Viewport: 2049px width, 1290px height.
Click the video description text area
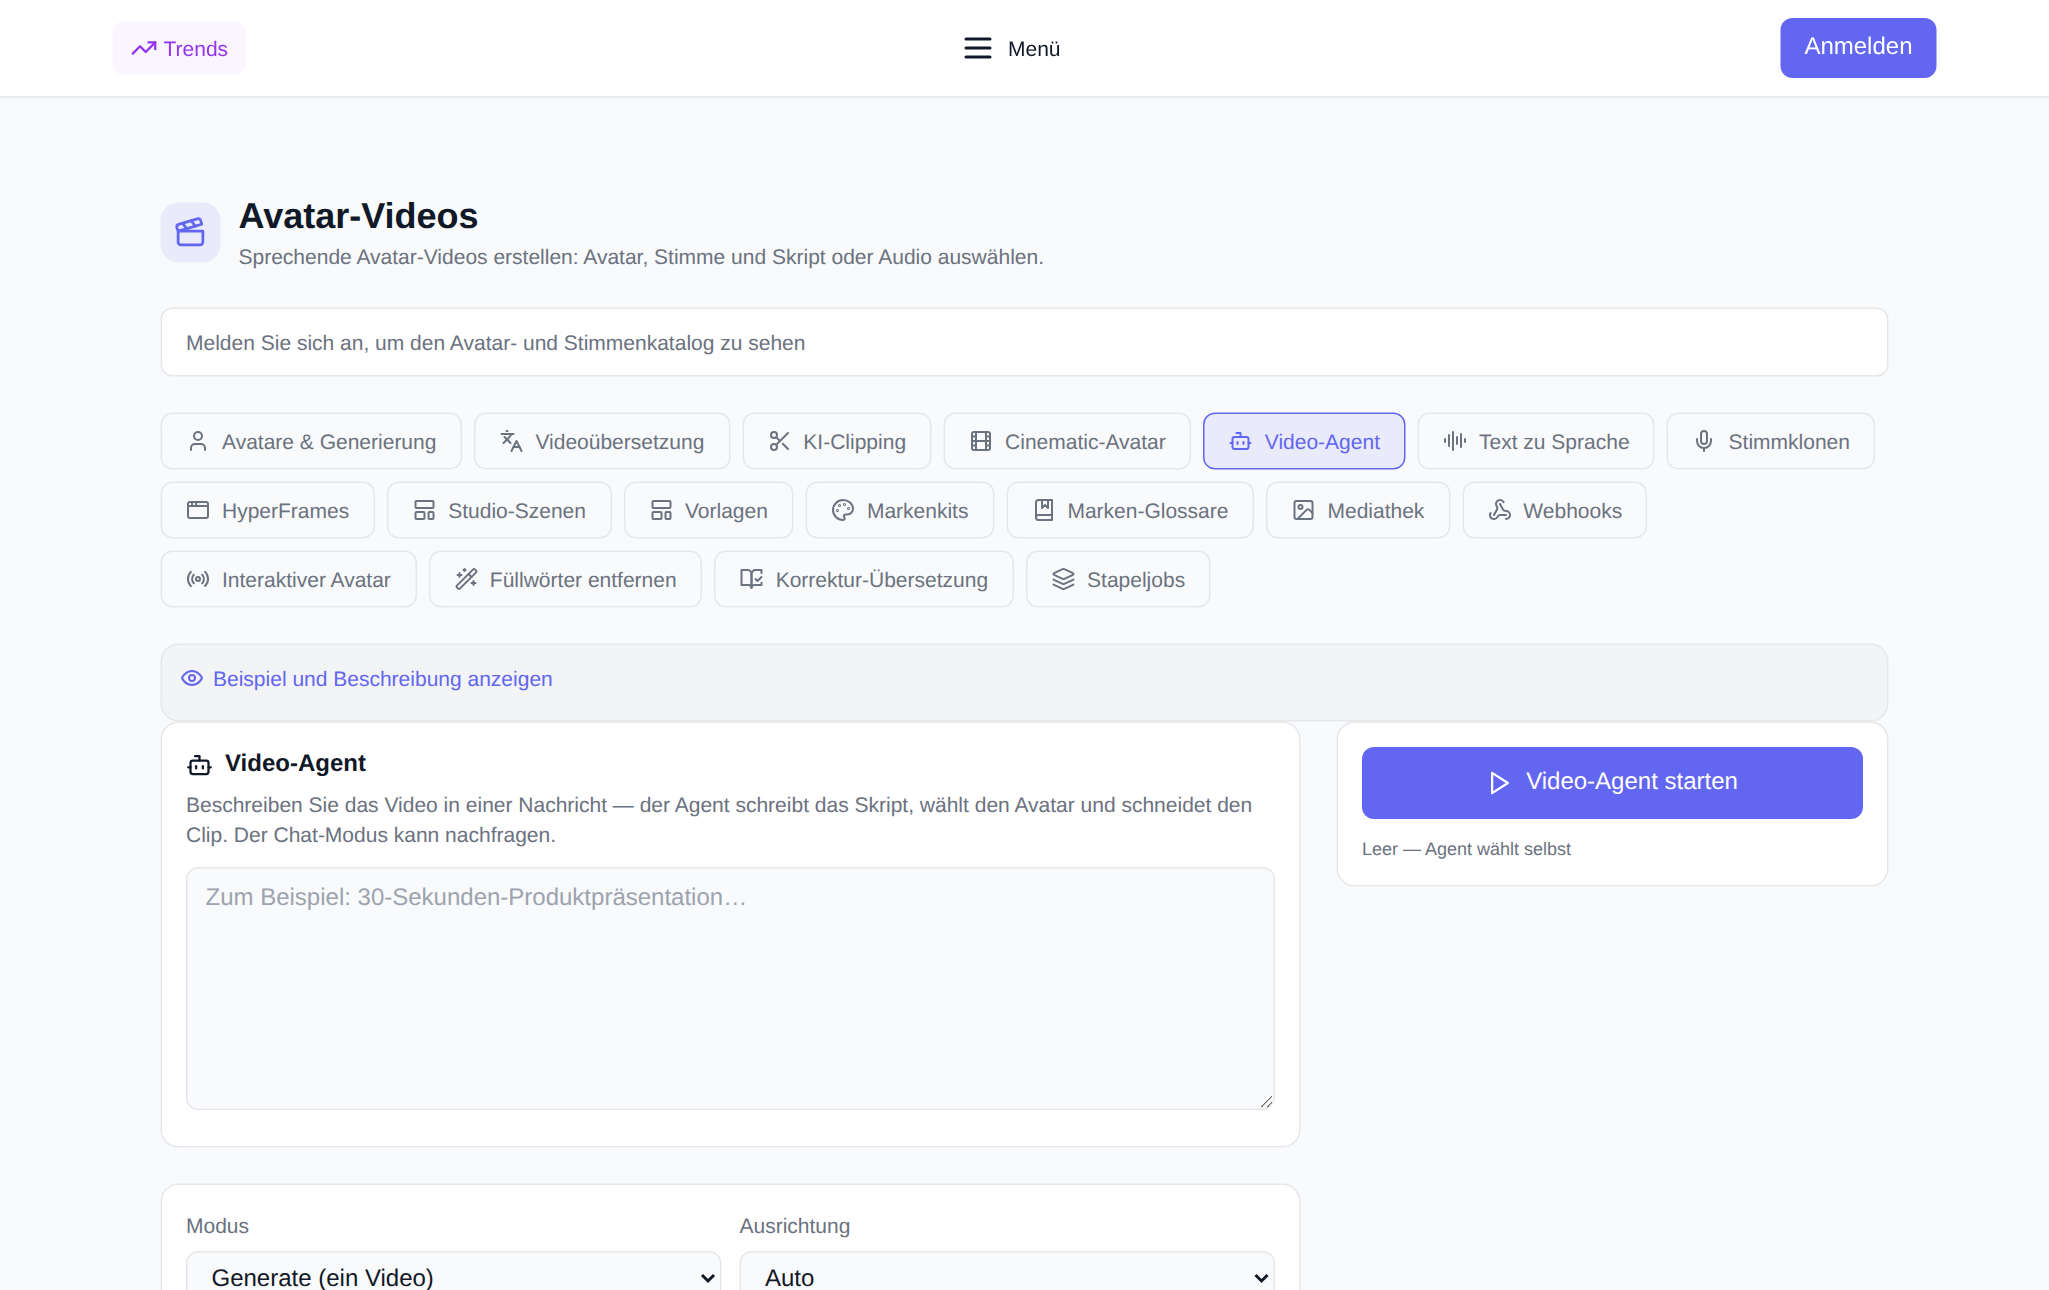(730, 988)
